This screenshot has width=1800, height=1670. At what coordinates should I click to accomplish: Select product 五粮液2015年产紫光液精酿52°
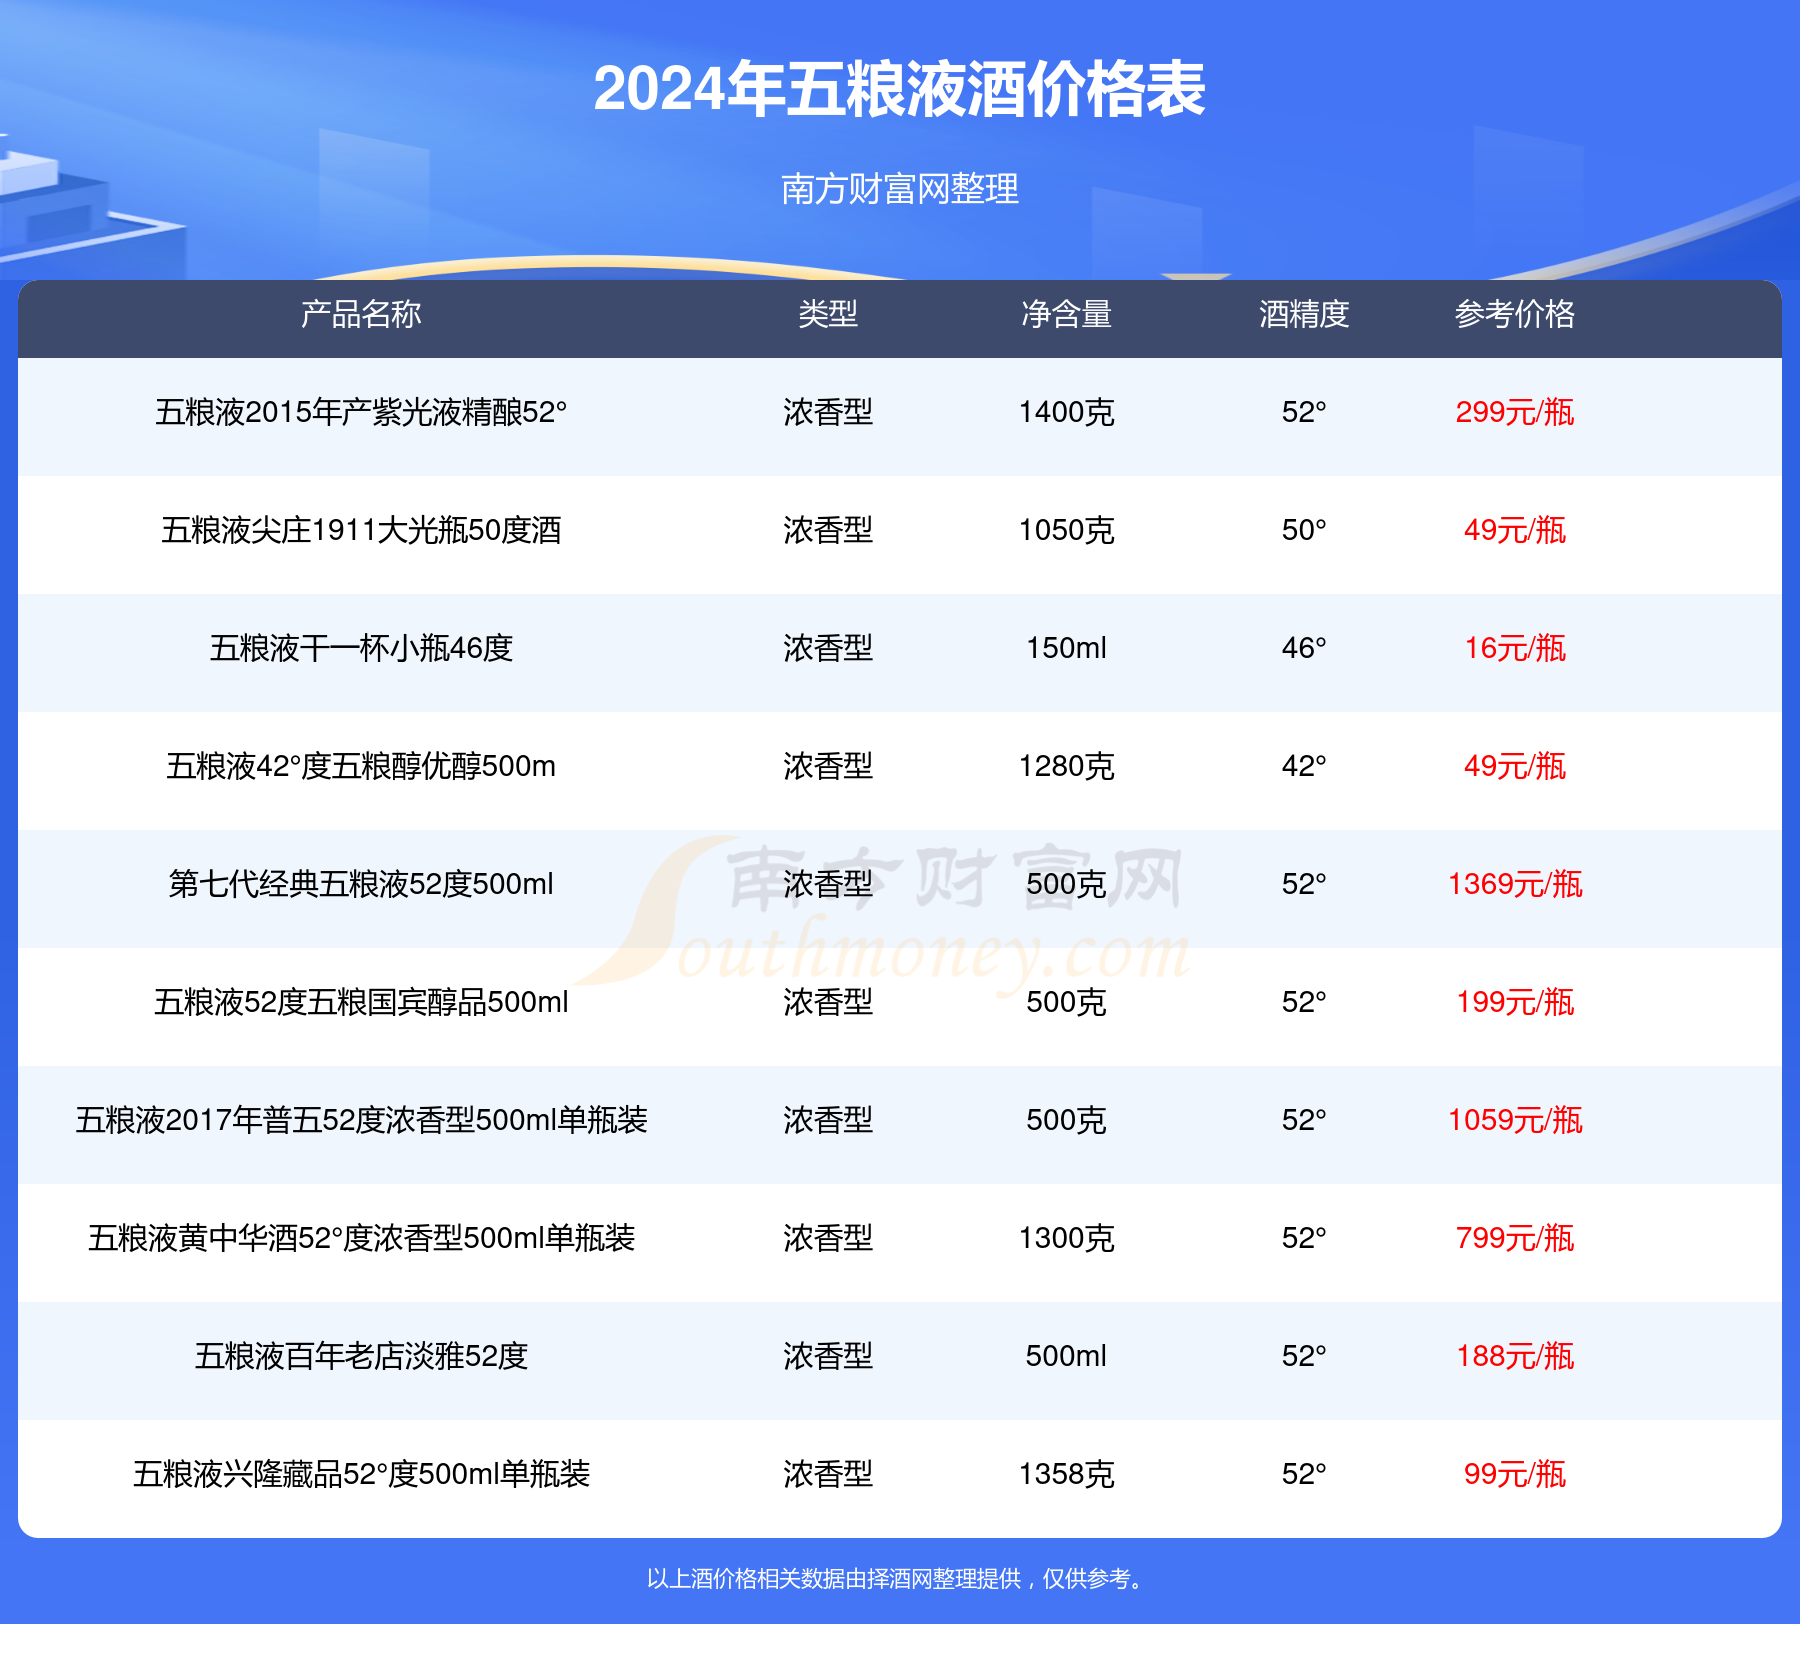[x=361, y=412]
